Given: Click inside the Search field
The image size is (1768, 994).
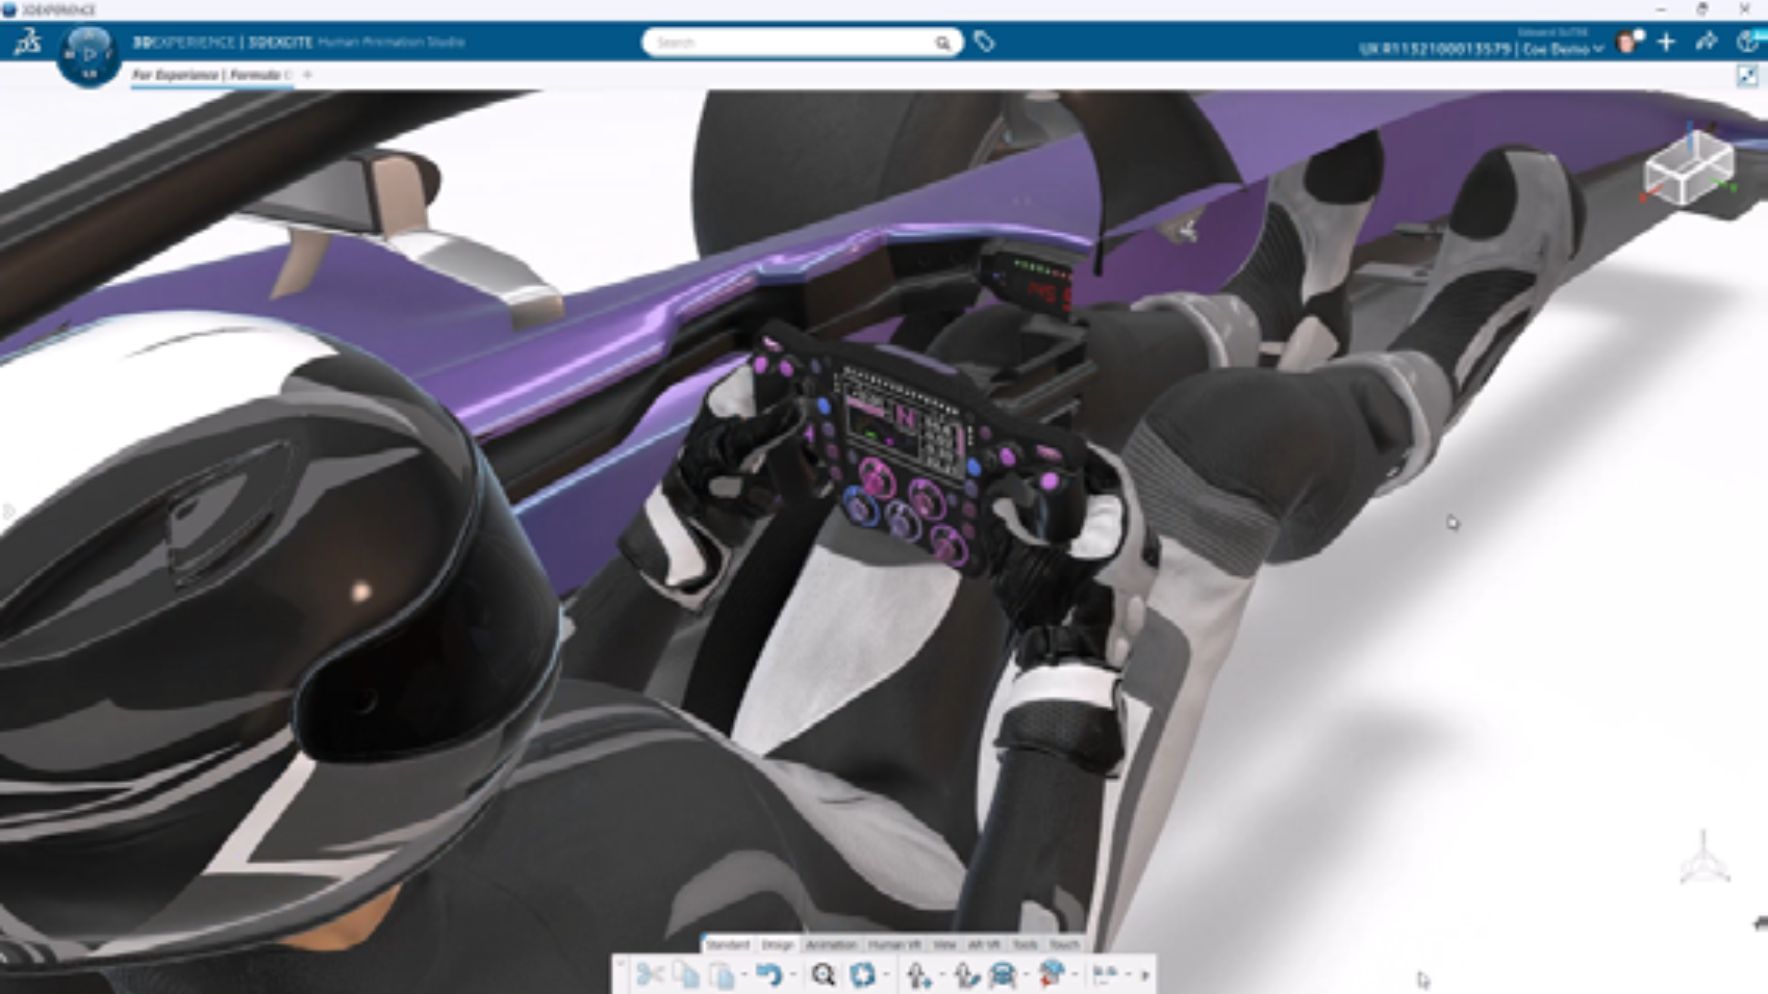Looking at the screenshot, I should click(790, 42).
